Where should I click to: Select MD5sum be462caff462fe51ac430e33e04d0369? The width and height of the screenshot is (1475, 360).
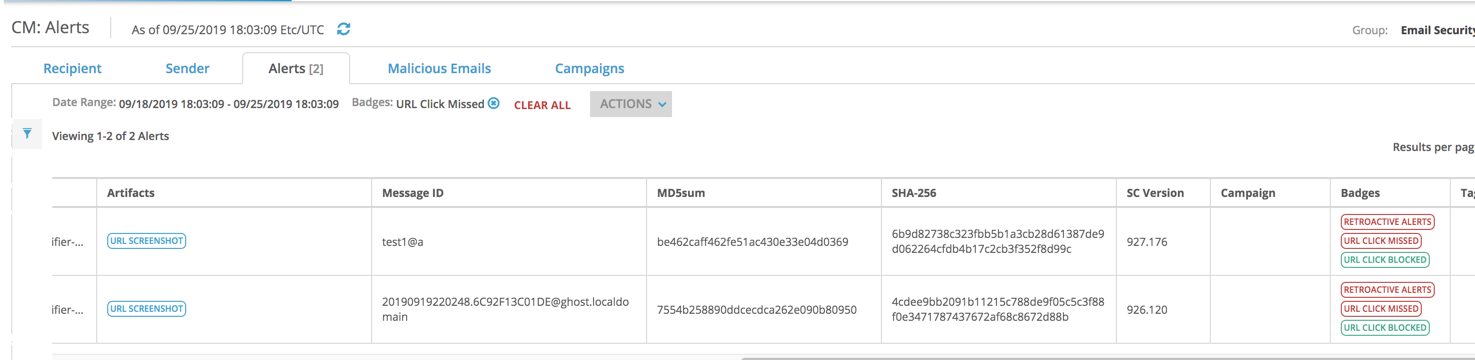coord(753,241)
